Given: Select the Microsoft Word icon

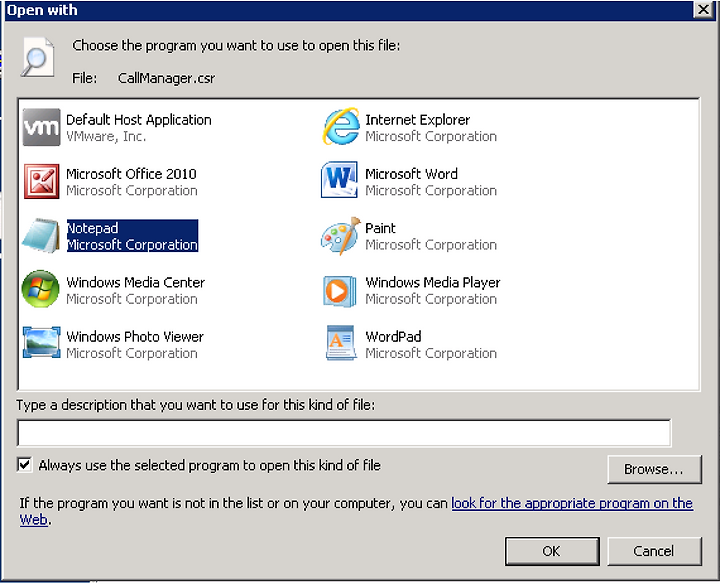Looking at the screenshot, I should pos(339,180).
